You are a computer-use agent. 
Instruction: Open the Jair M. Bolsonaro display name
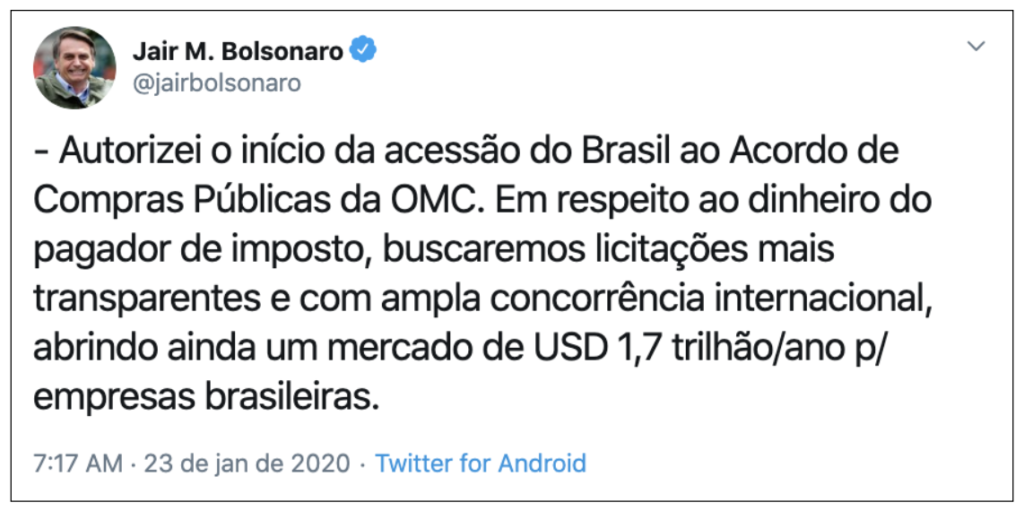pyautogui.click(x=238, y=51)
